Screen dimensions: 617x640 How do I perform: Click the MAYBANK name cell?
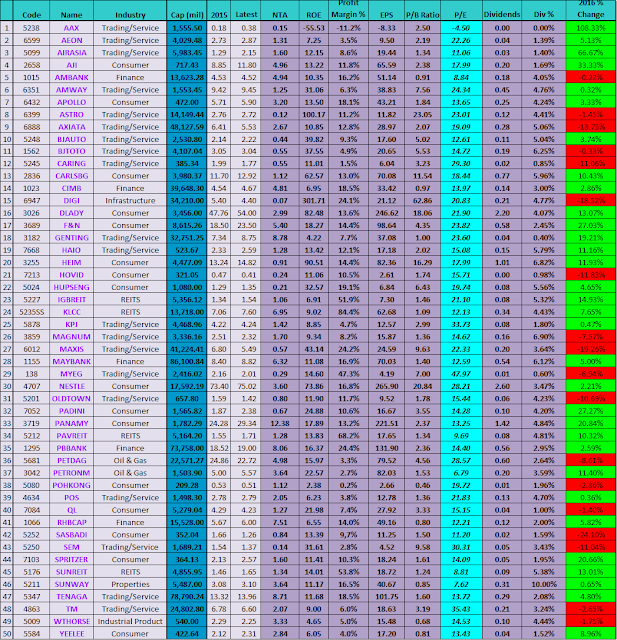pyautogui.click(x=71, y=362)
